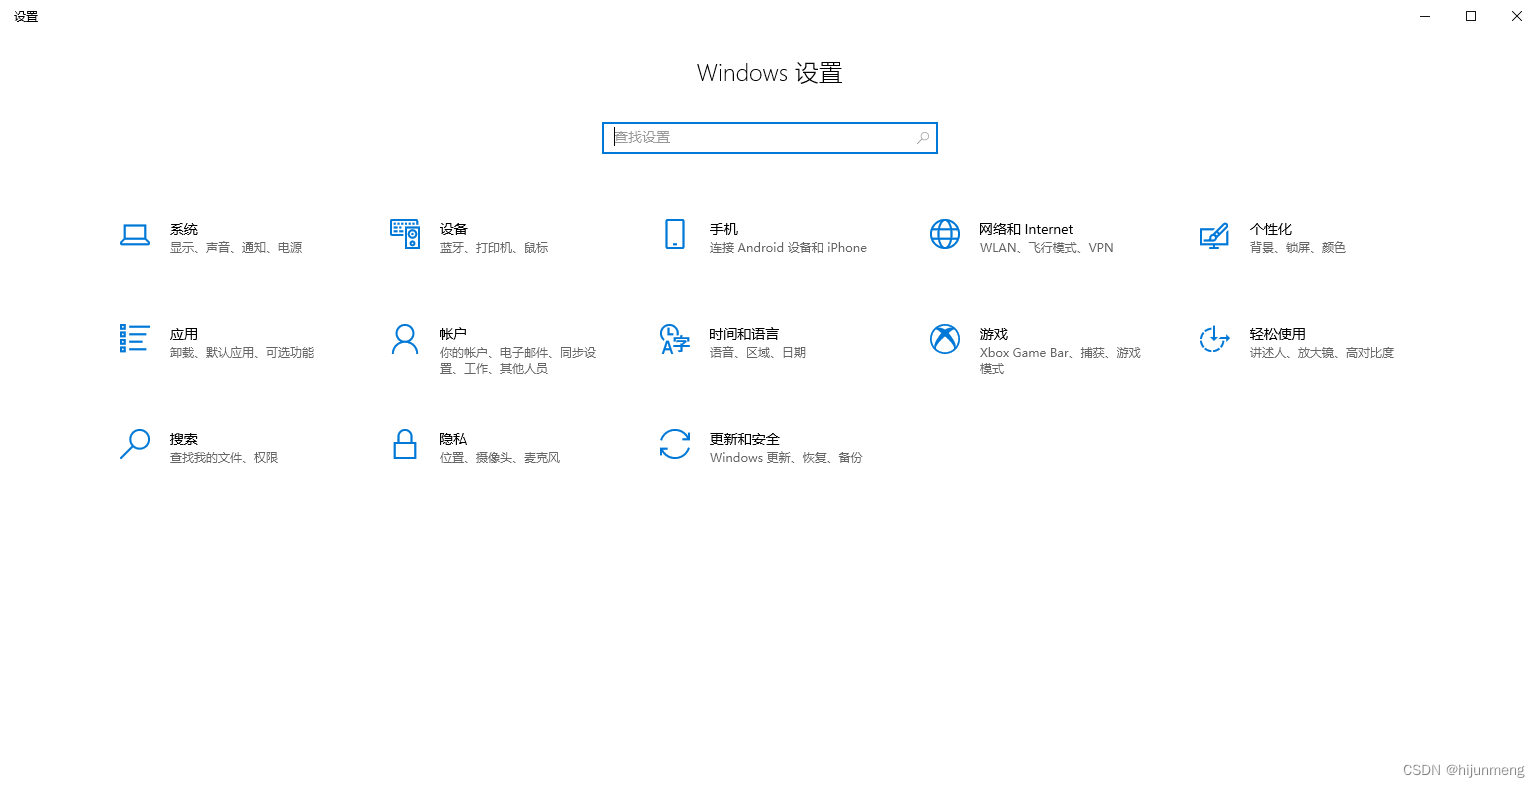Minimize the 设置 window
The width and height of the screenshot is (1540, 787).
click(1425, 16)
